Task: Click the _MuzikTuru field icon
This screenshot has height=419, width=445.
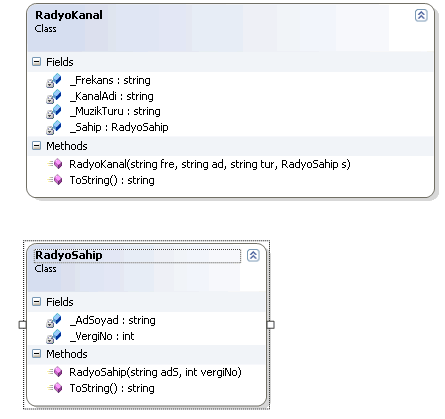Action: coord(54,112)
